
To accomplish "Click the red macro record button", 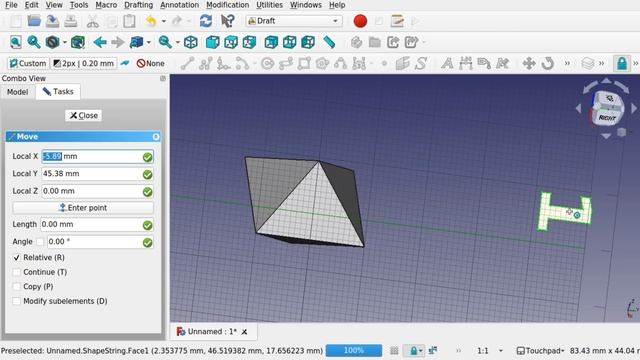I will (360, 21).
